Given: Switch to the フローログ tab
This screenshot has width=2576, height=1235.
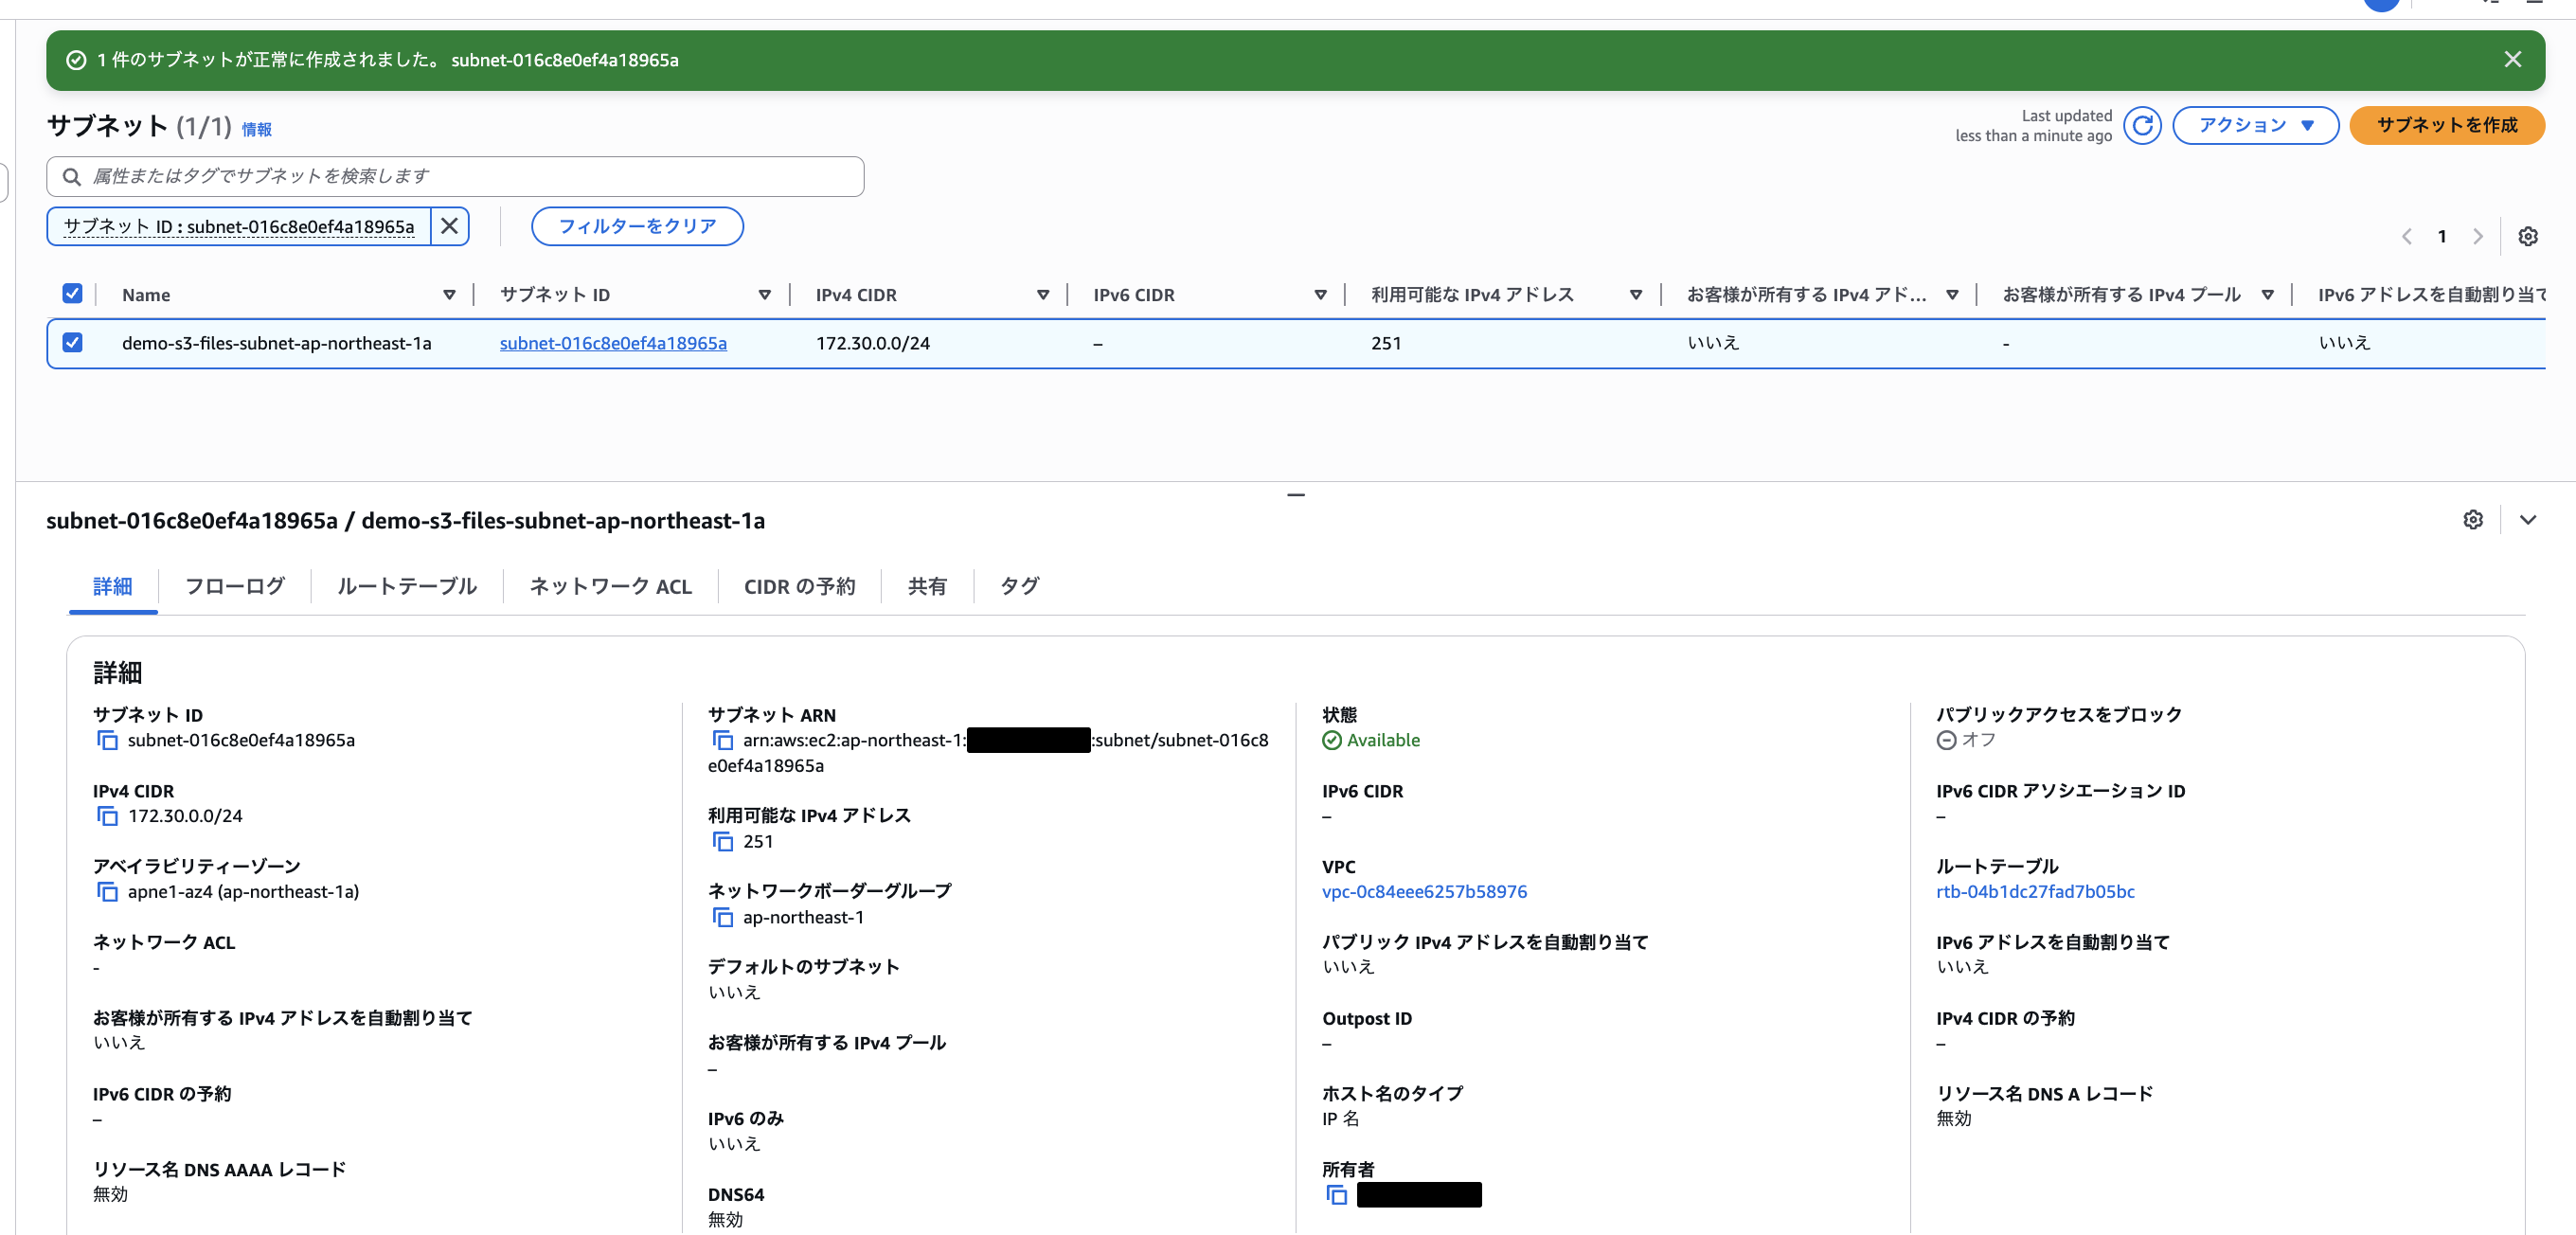Looking at the screenshot, I should 234,587.
